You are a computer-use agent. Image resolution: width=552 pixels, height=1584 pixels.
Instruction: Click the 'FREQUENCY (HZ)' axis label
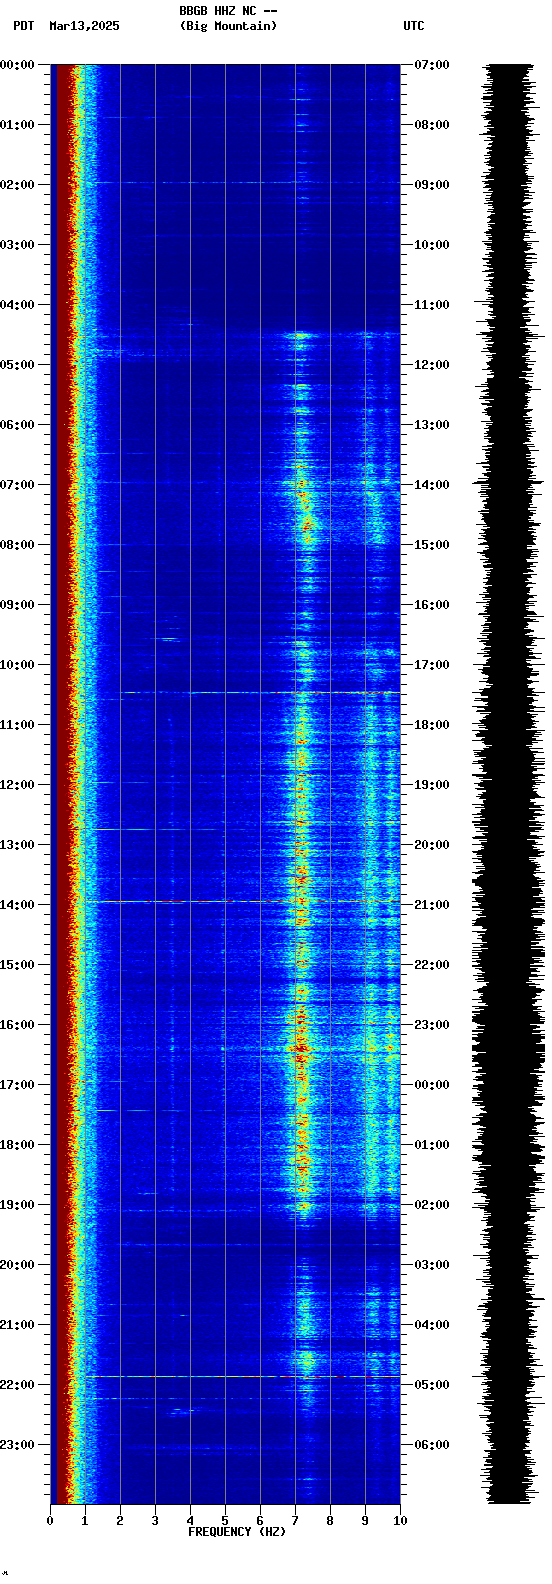click(237, 1532)
